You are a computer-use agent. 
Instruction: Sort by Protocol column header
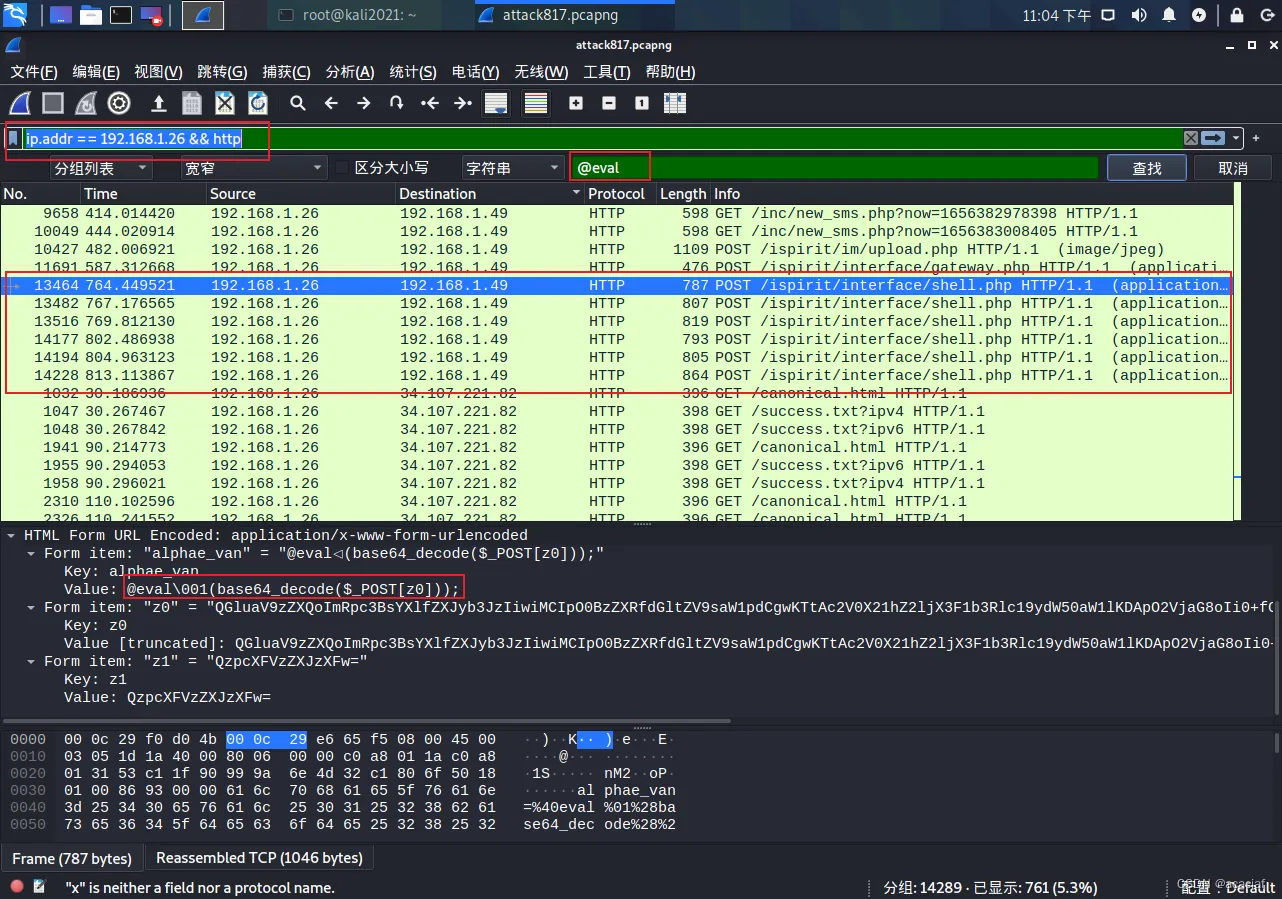(x=620, y=194)
